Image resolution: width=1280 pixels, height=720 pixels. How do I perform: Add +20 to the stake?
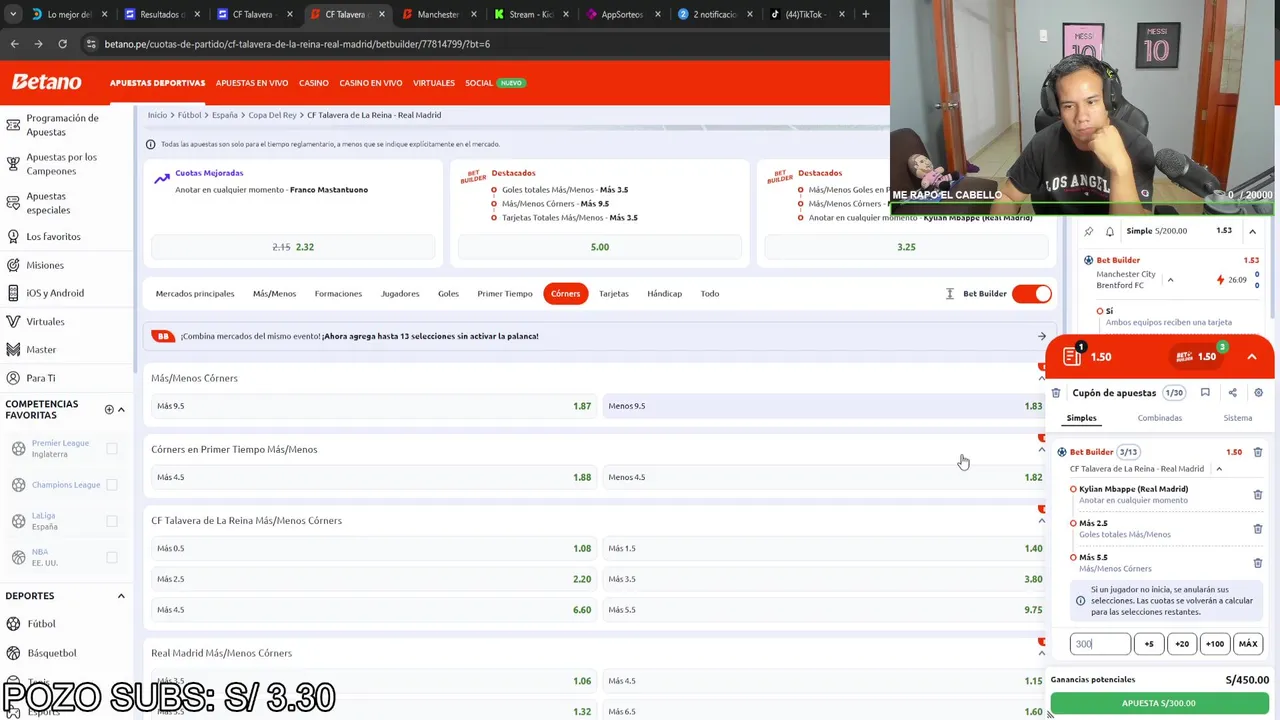1182,644
